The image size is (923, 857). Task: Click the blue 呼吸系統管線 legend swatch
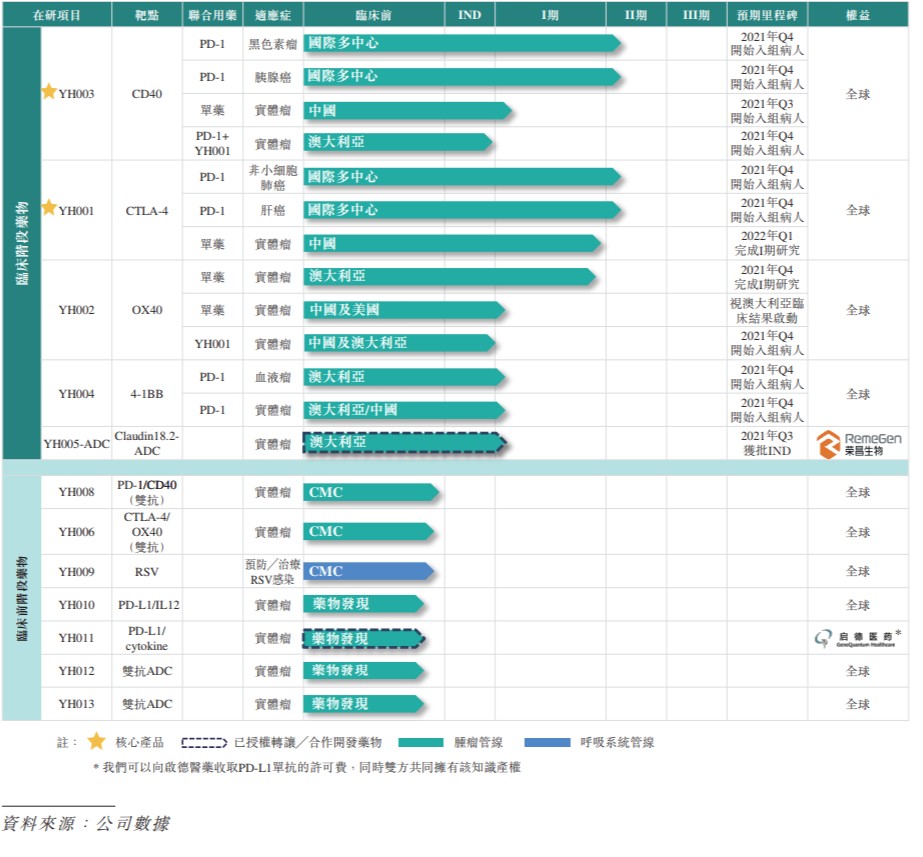click(545, 743)
